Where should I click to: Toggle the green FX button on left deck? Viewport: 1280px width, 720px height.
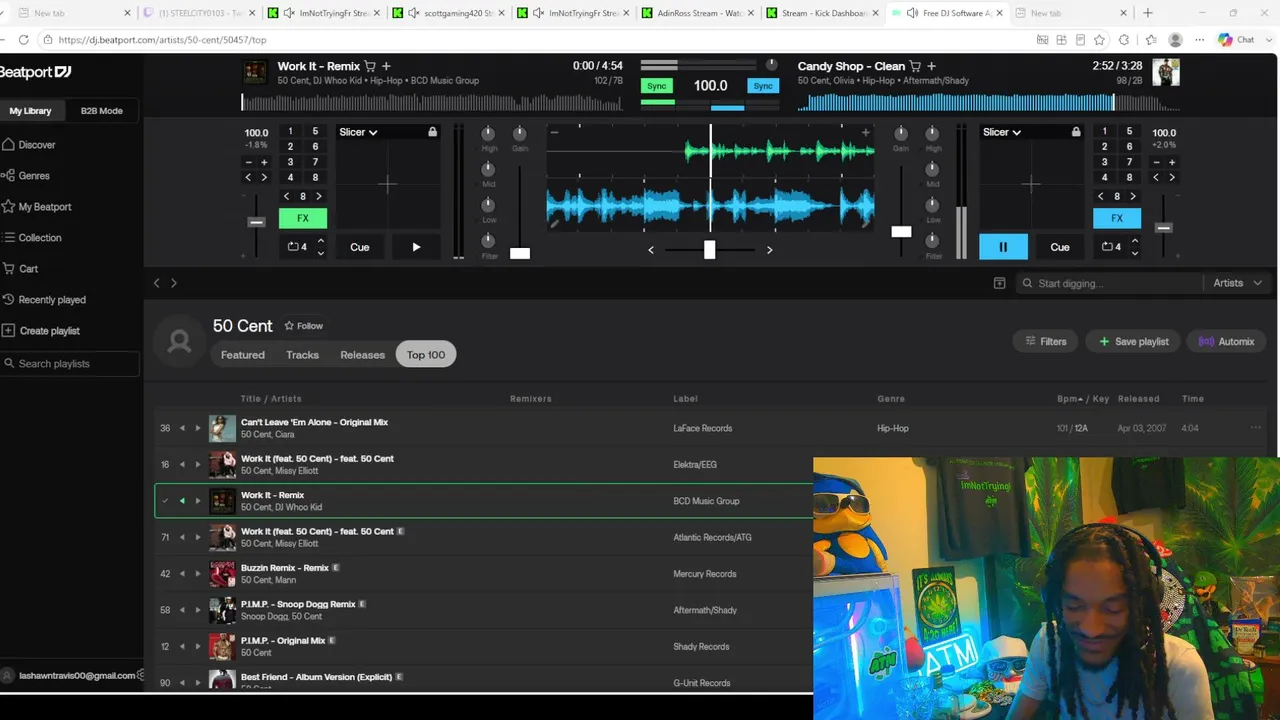coord(303,218)
